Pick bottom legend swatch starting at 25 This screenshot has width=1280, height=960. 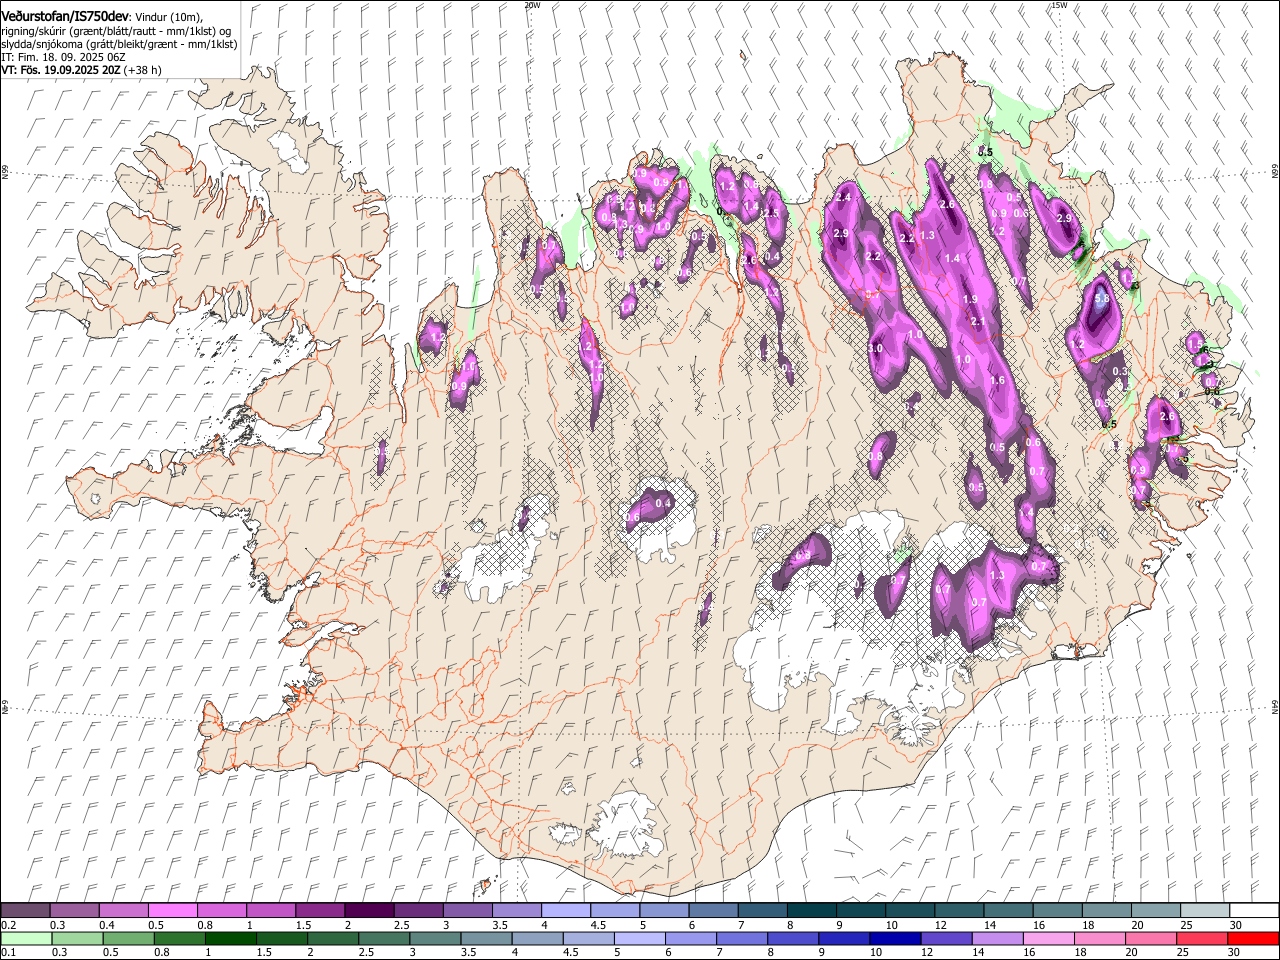(x=1204, y=938)
